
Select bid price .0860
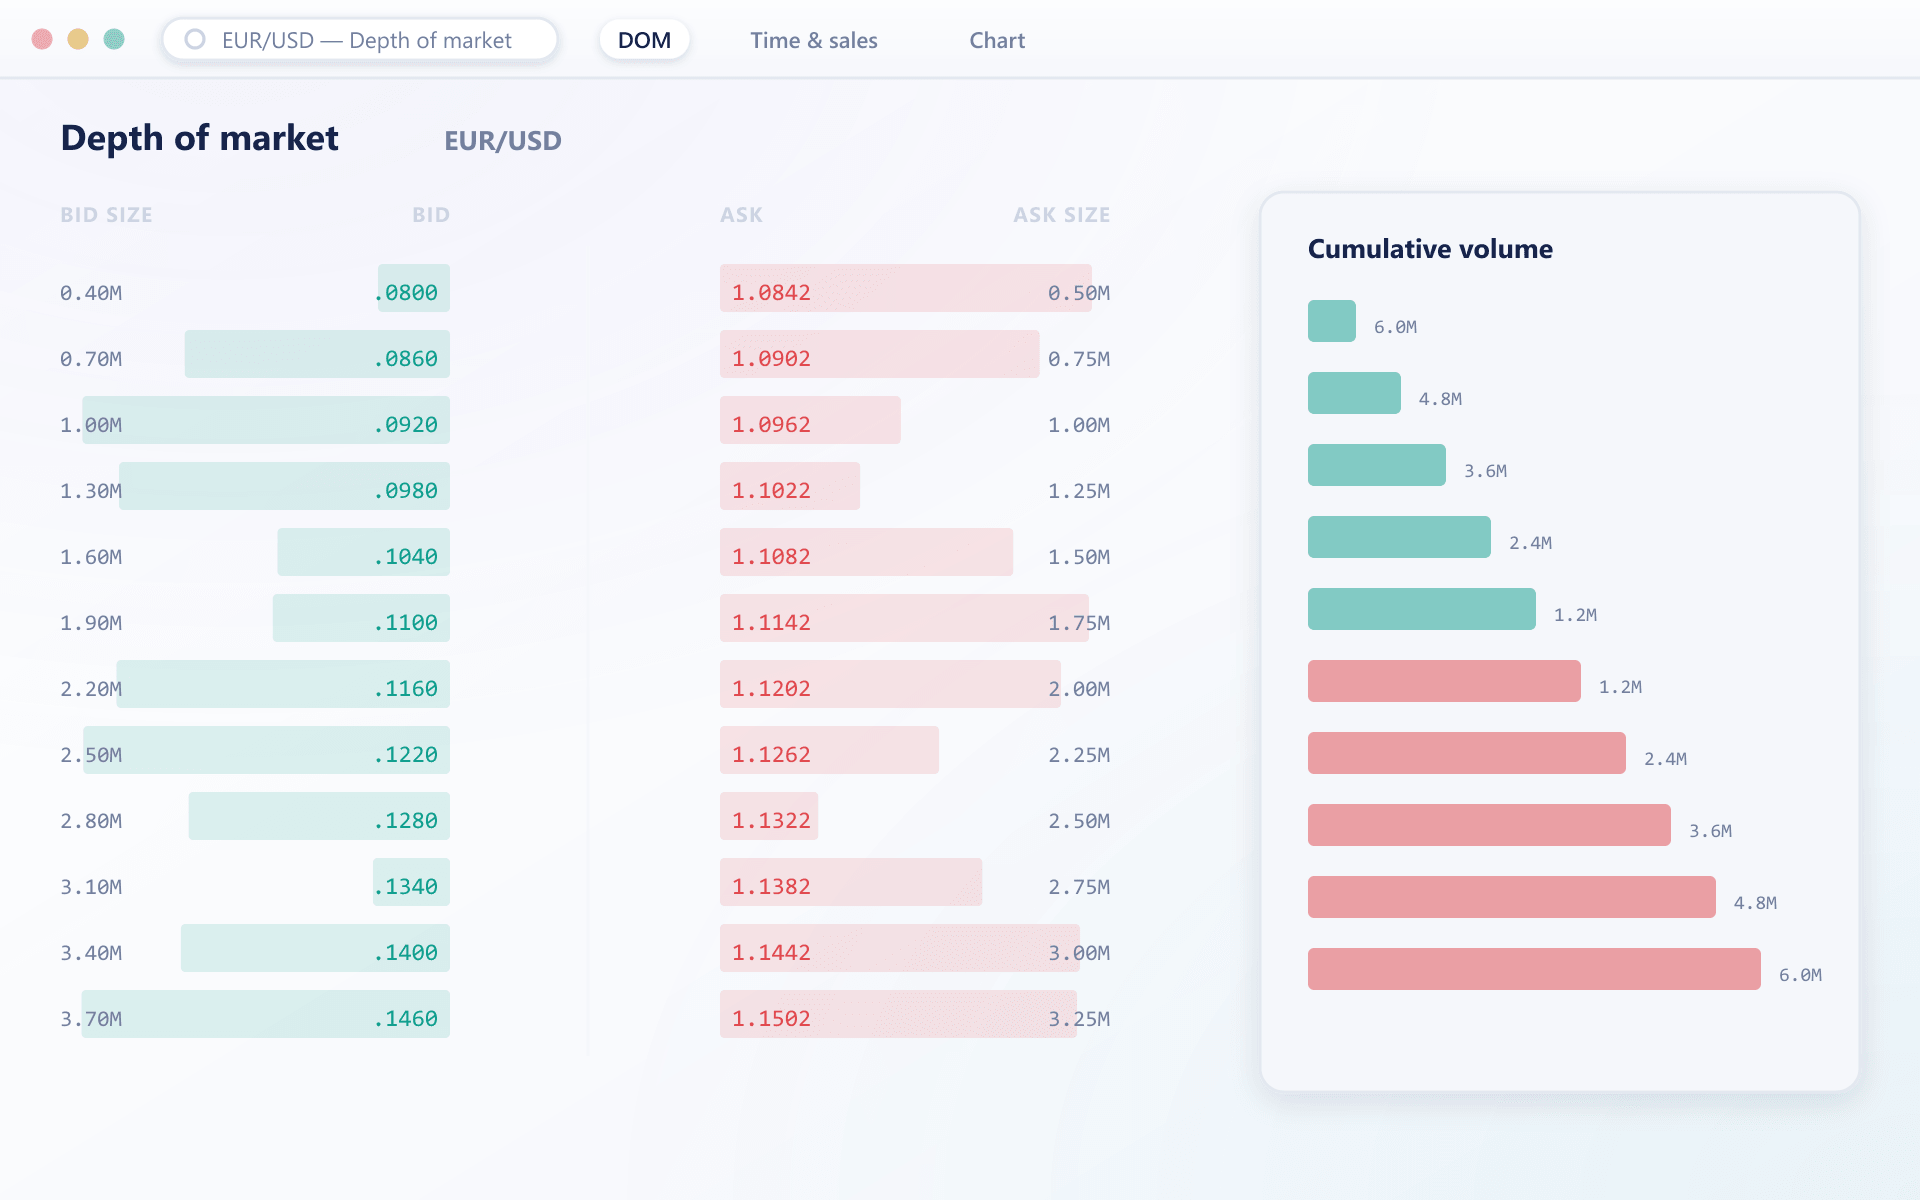coord(406,359)
